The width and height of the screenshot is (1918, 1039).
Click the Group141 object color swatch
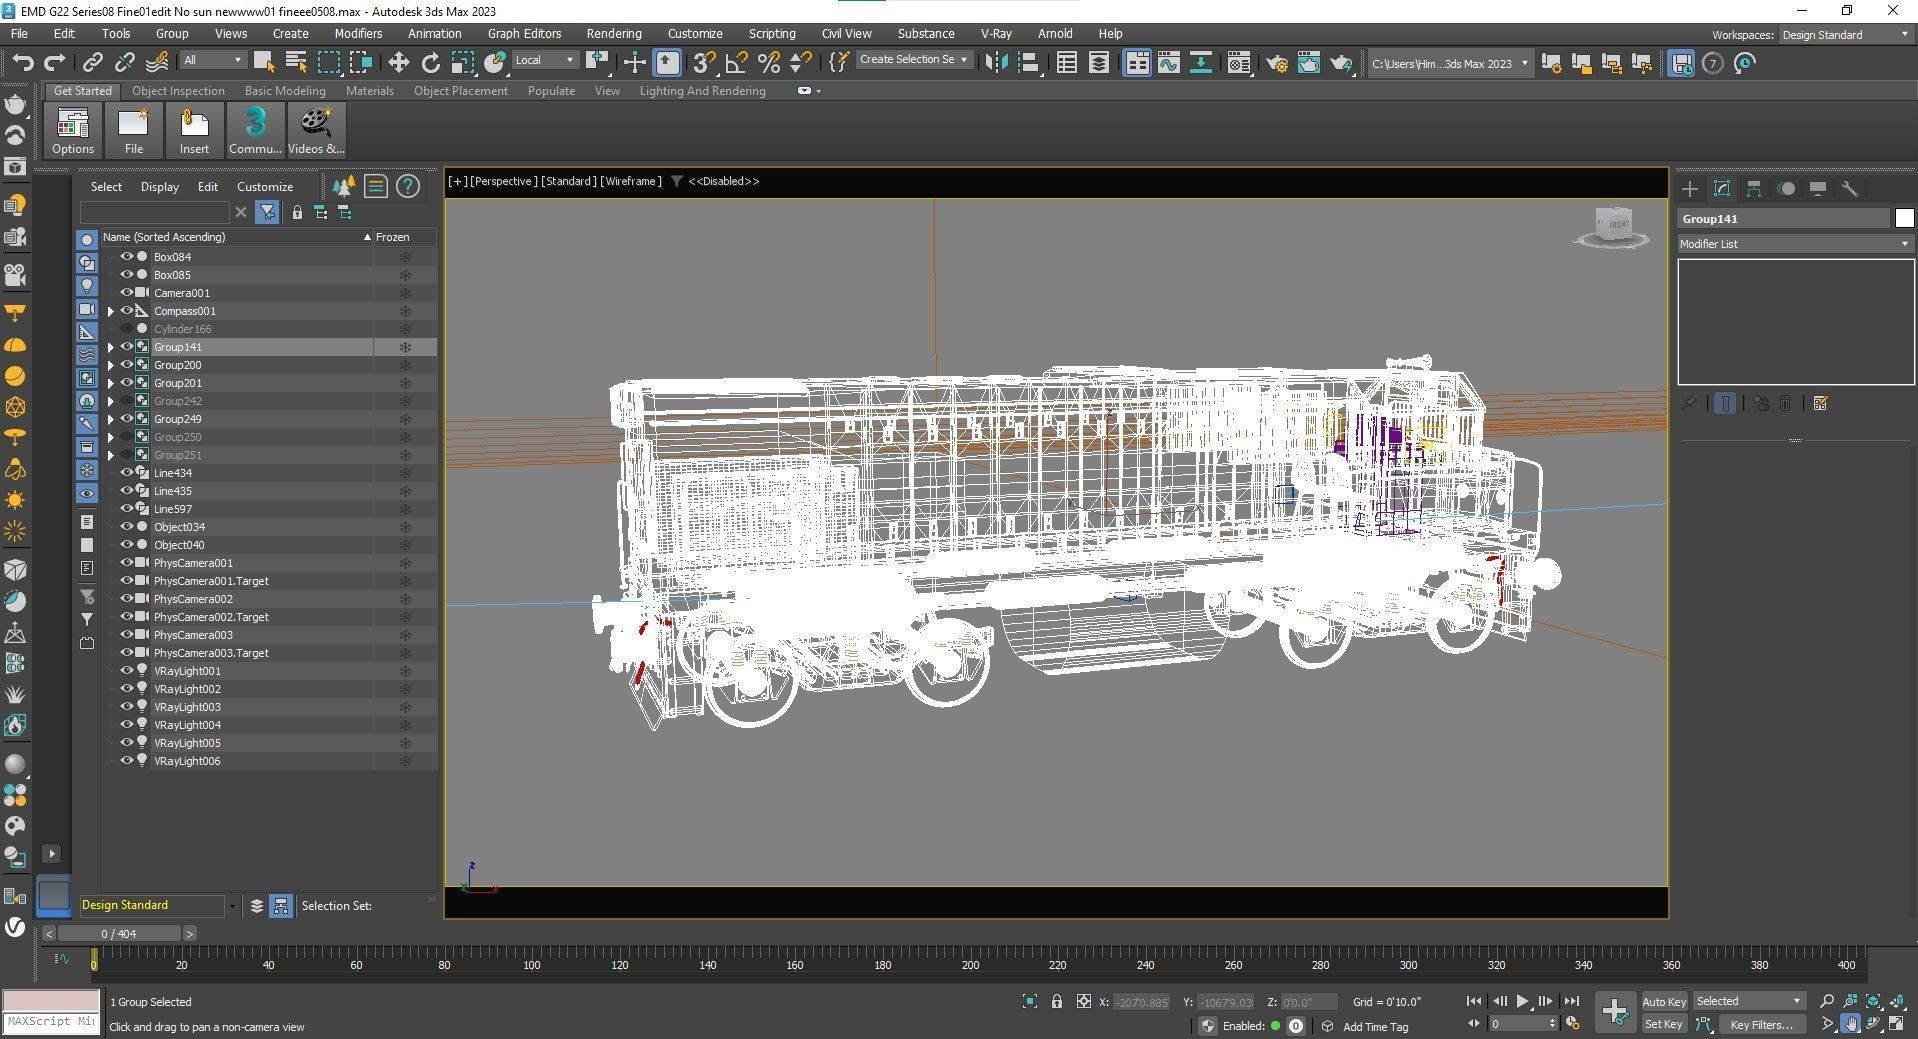[x=1903, y=219]
